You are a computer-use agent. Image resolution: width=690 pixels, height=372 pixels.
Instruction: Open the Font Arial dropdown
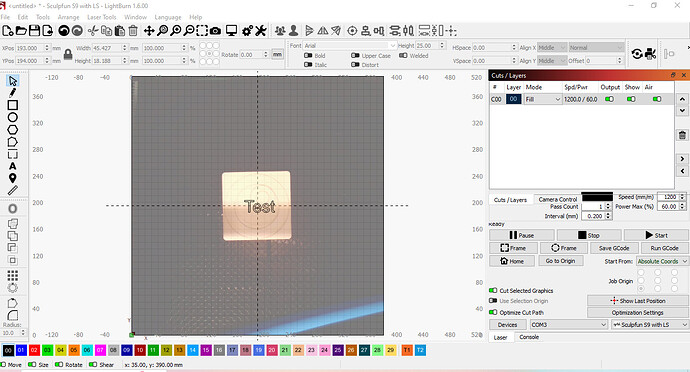coord(350,45)
